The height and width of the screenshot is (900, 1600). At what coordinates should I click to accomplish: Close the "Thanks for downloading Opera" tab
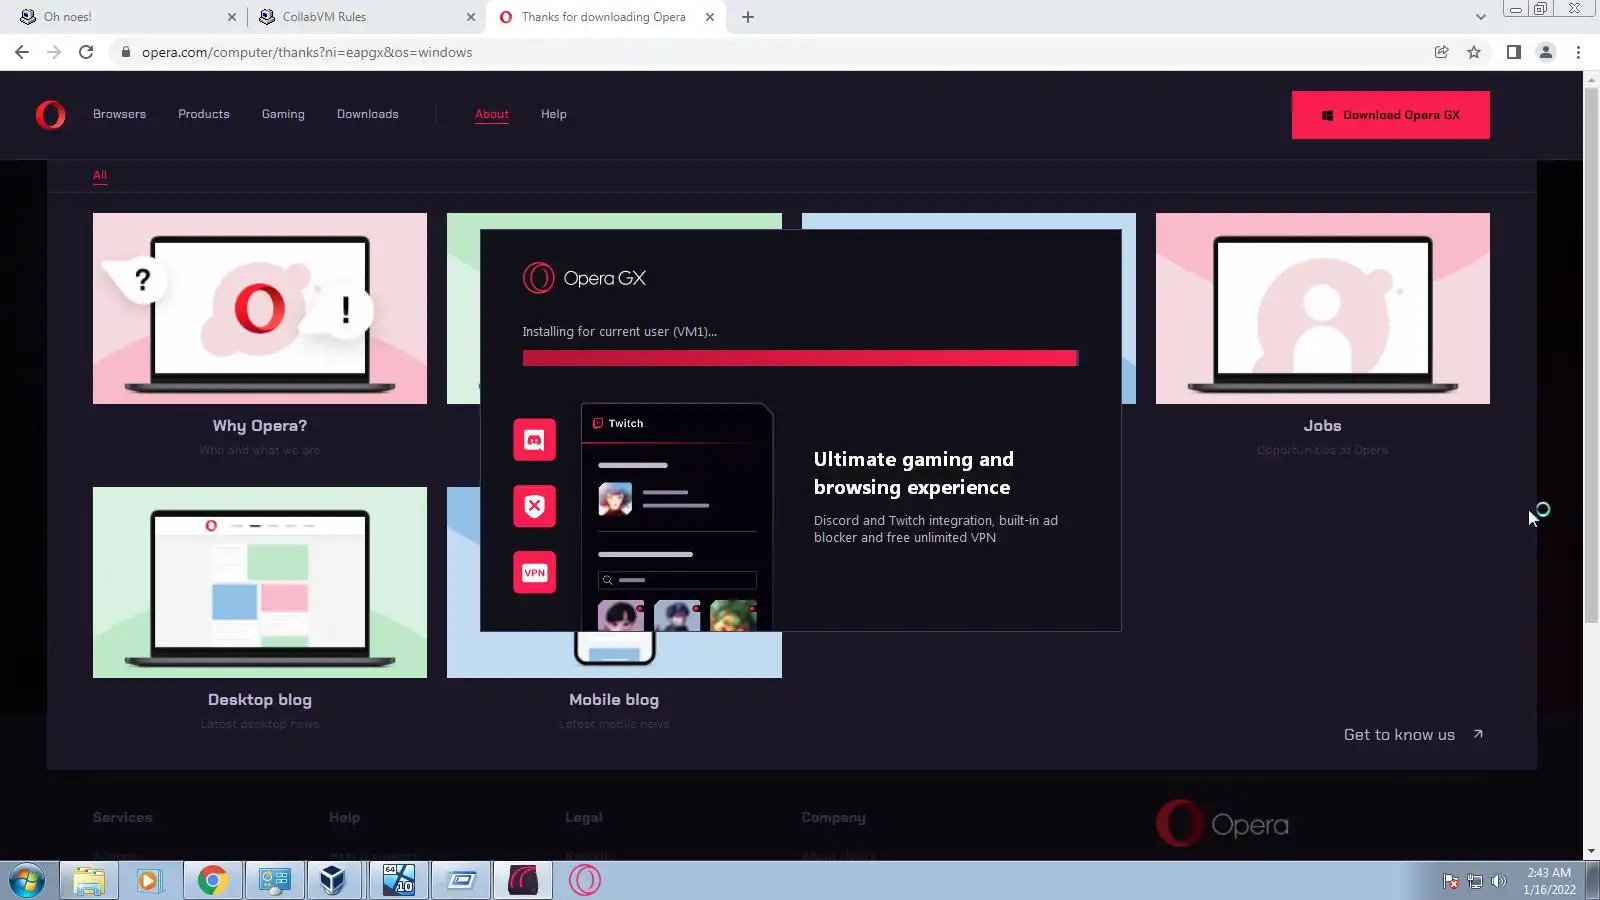(x=710, y=17)
